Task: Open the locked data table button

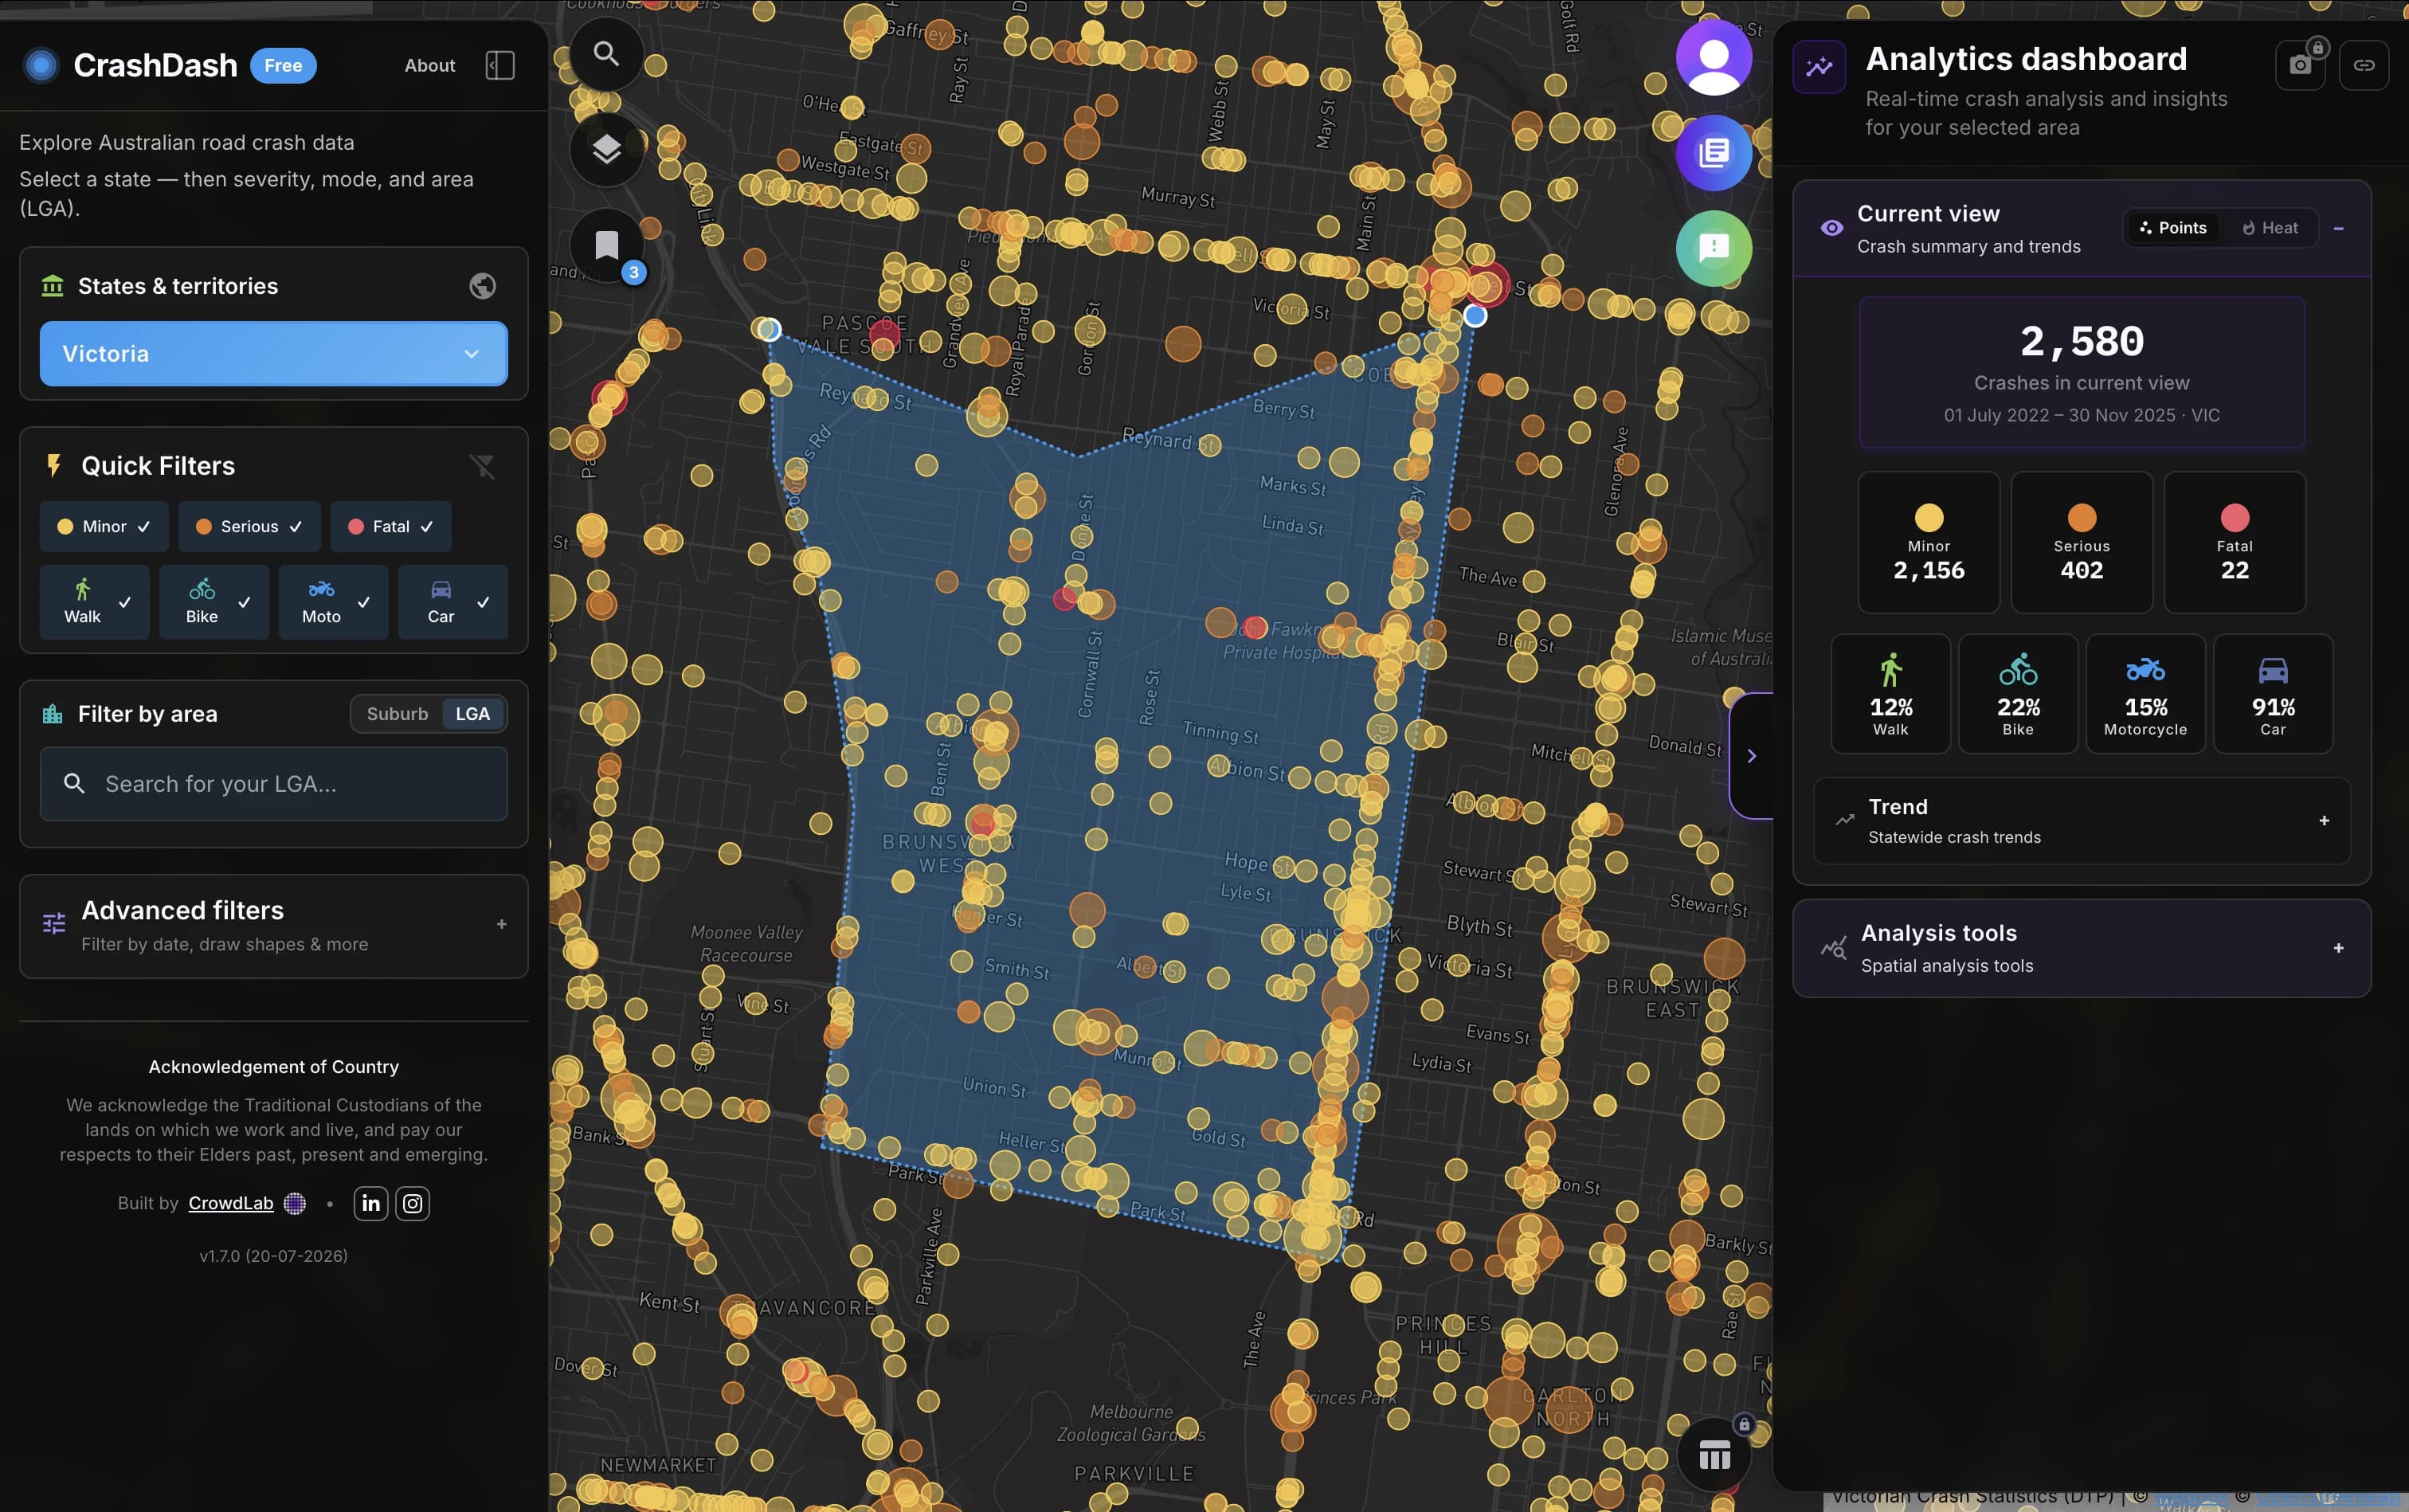Action: (1714, 1455)
